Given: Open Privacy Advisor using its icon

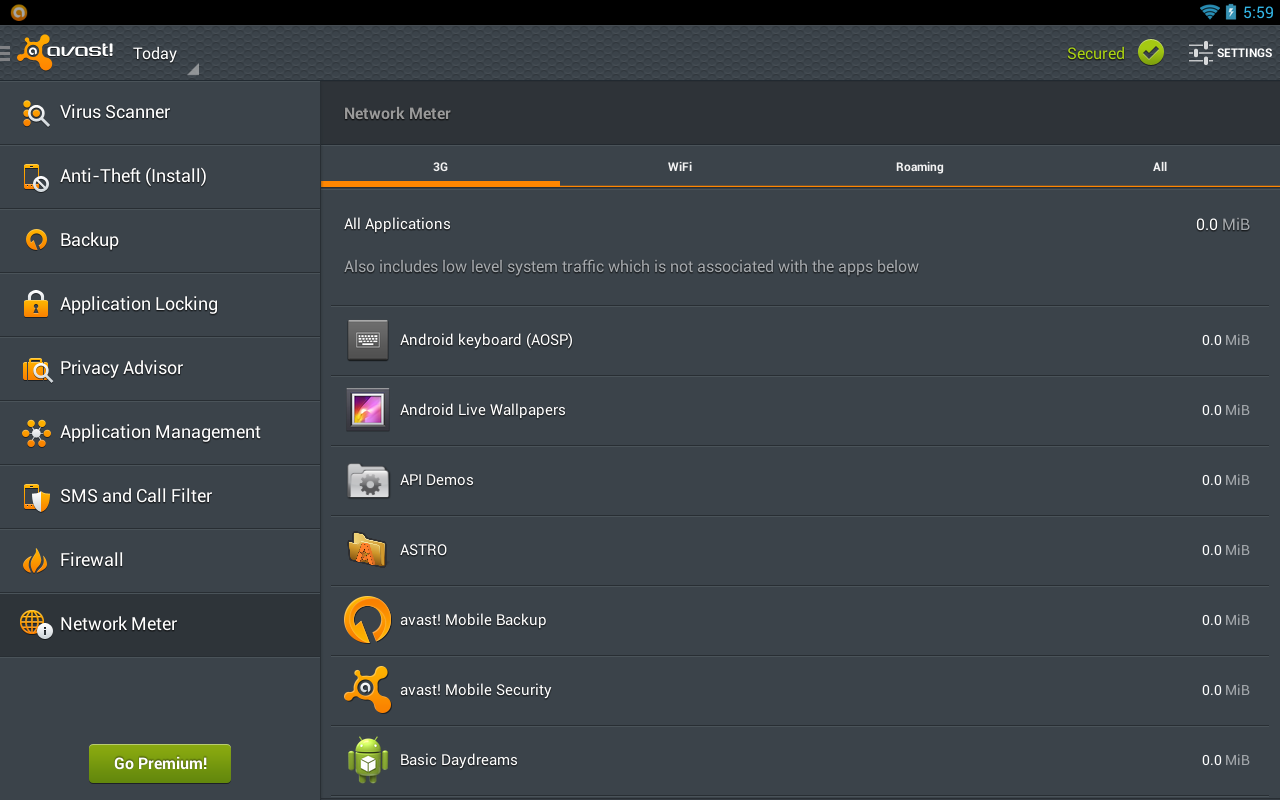Looking at the screenshot, I should tap(35, 368).
